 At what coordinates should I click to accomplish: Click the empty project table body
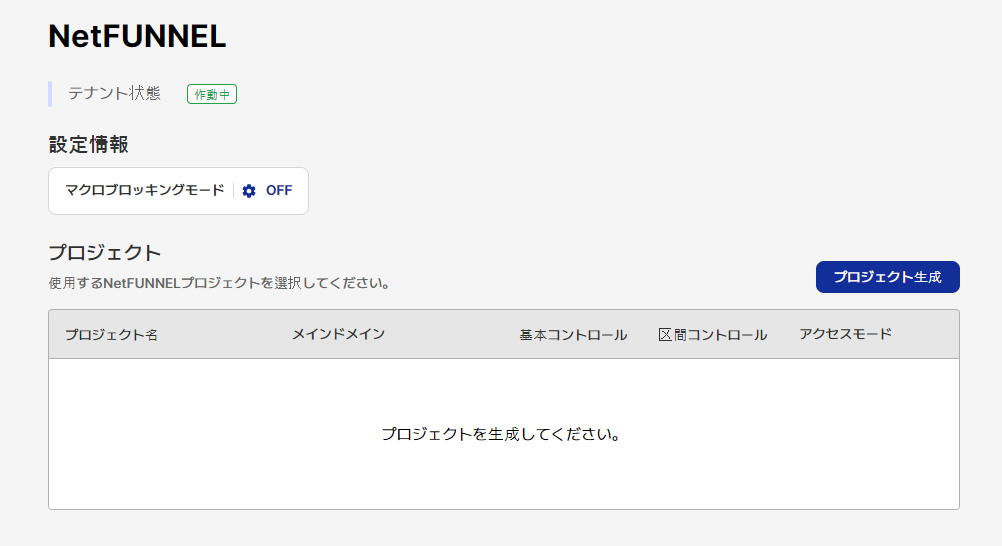504,433
